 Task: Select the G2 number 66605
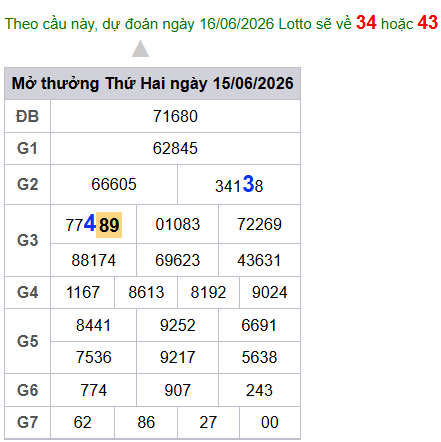pos(114,184)
